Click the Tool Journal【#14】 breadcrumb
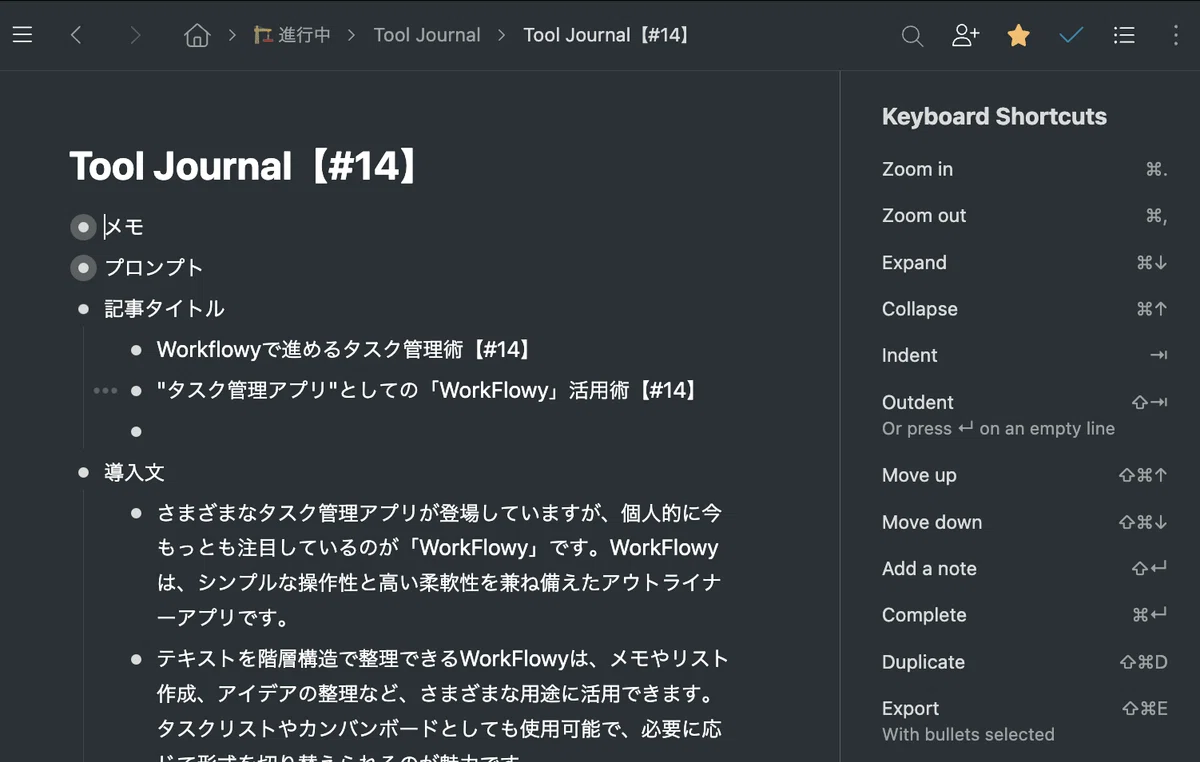1200x762 pixels. point(607,35)
